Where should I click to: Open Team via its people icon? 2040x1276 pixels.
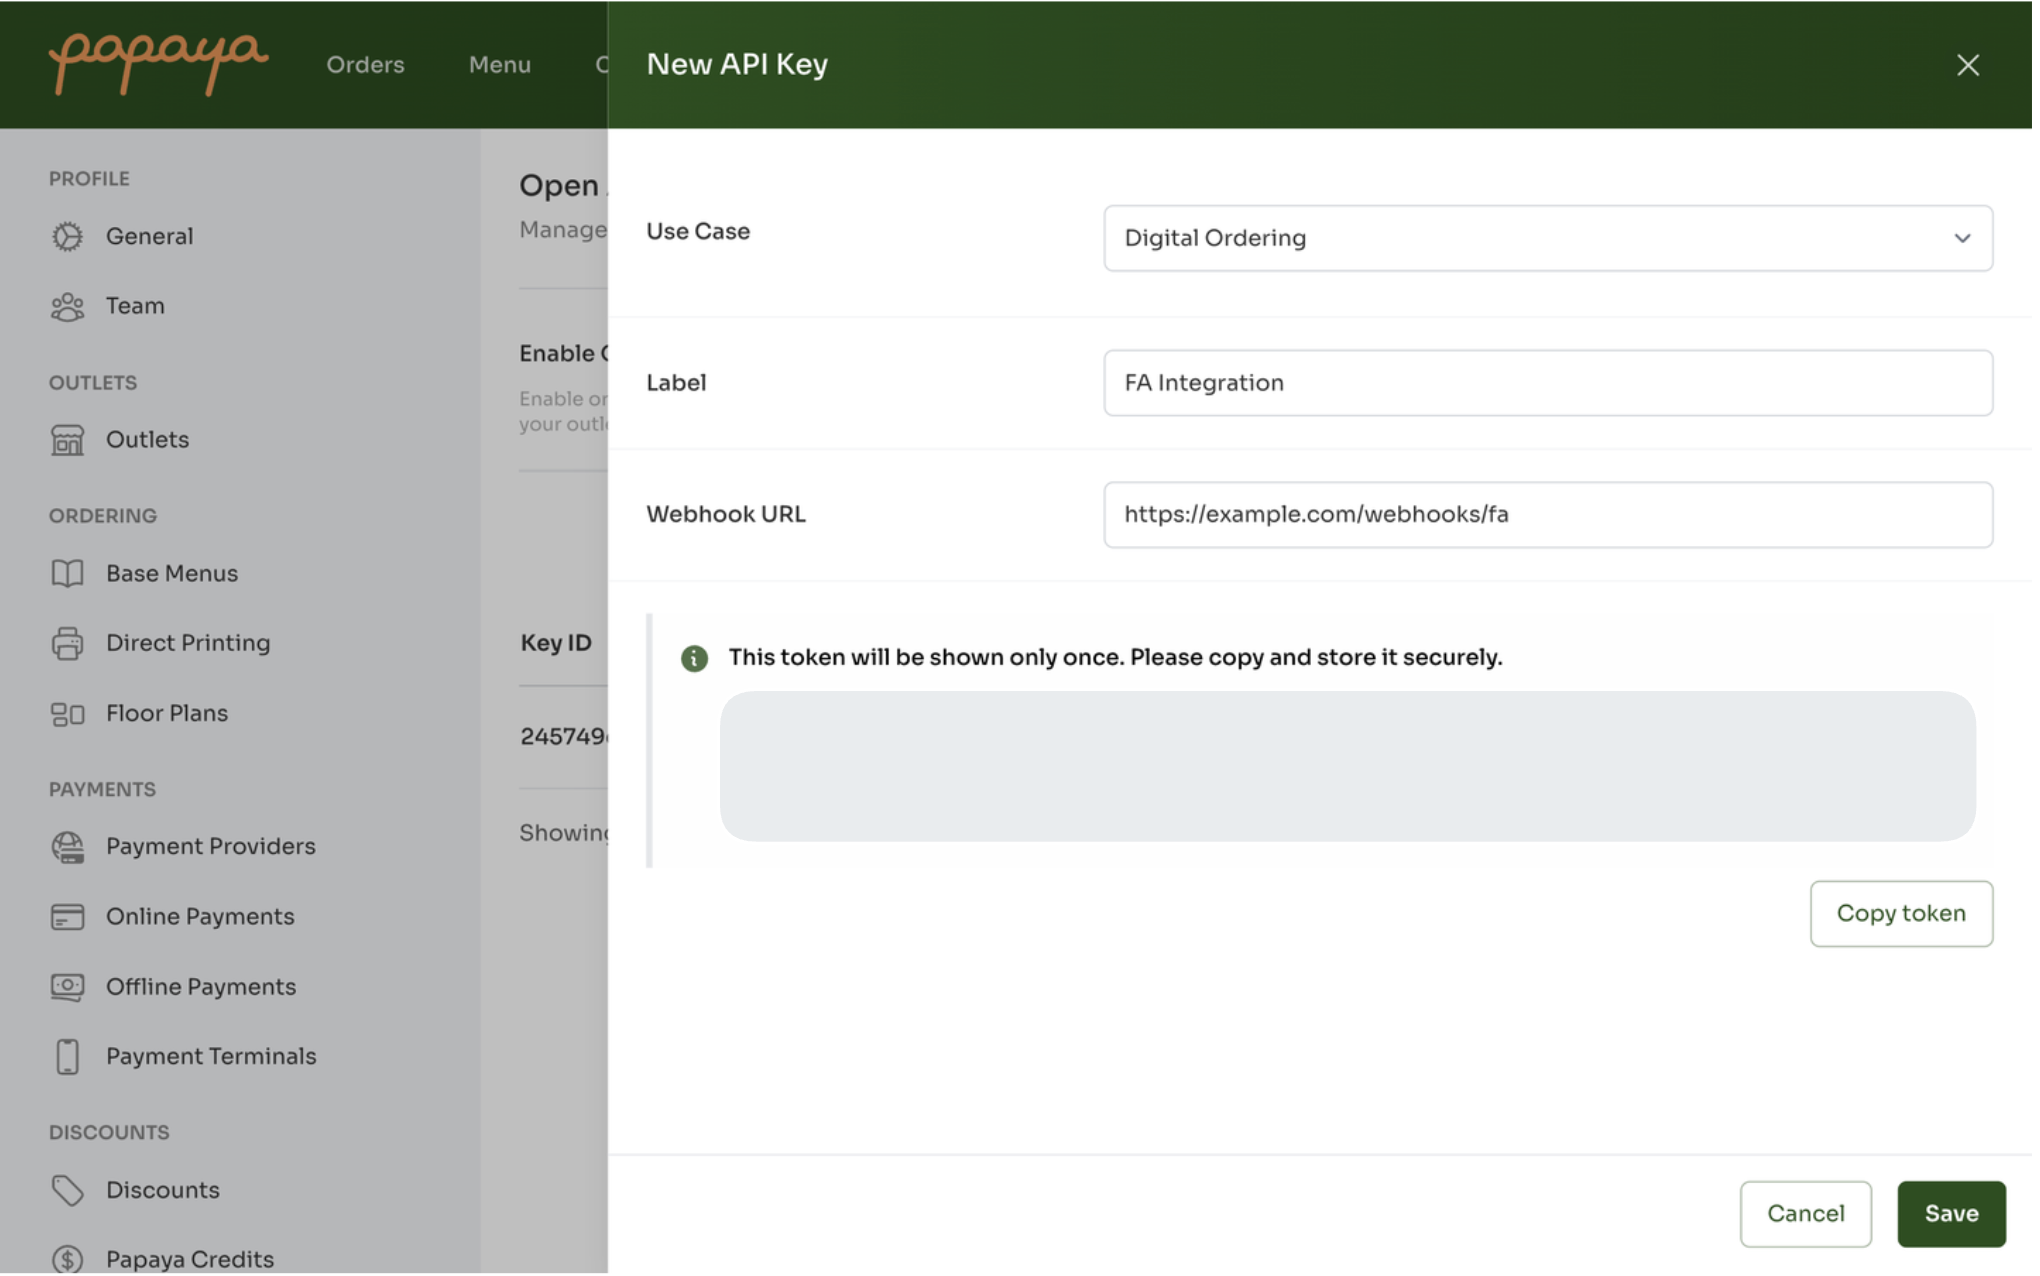pos(67,307)
